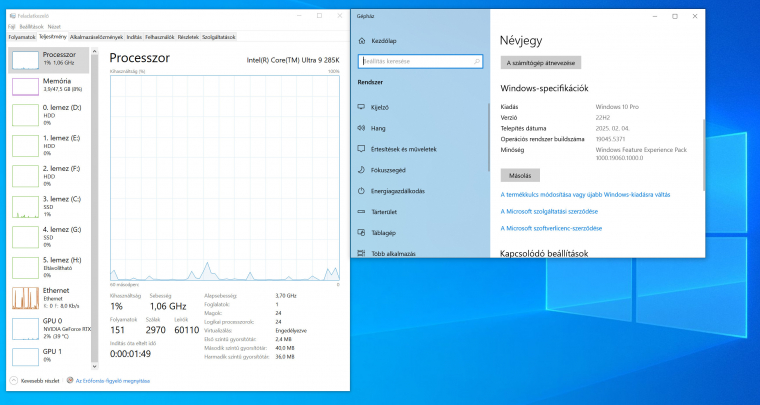Click the 19045.5371 build number value
Image resolution: width=760 pixels, height=405 pixels.
(x=609, y=139)
